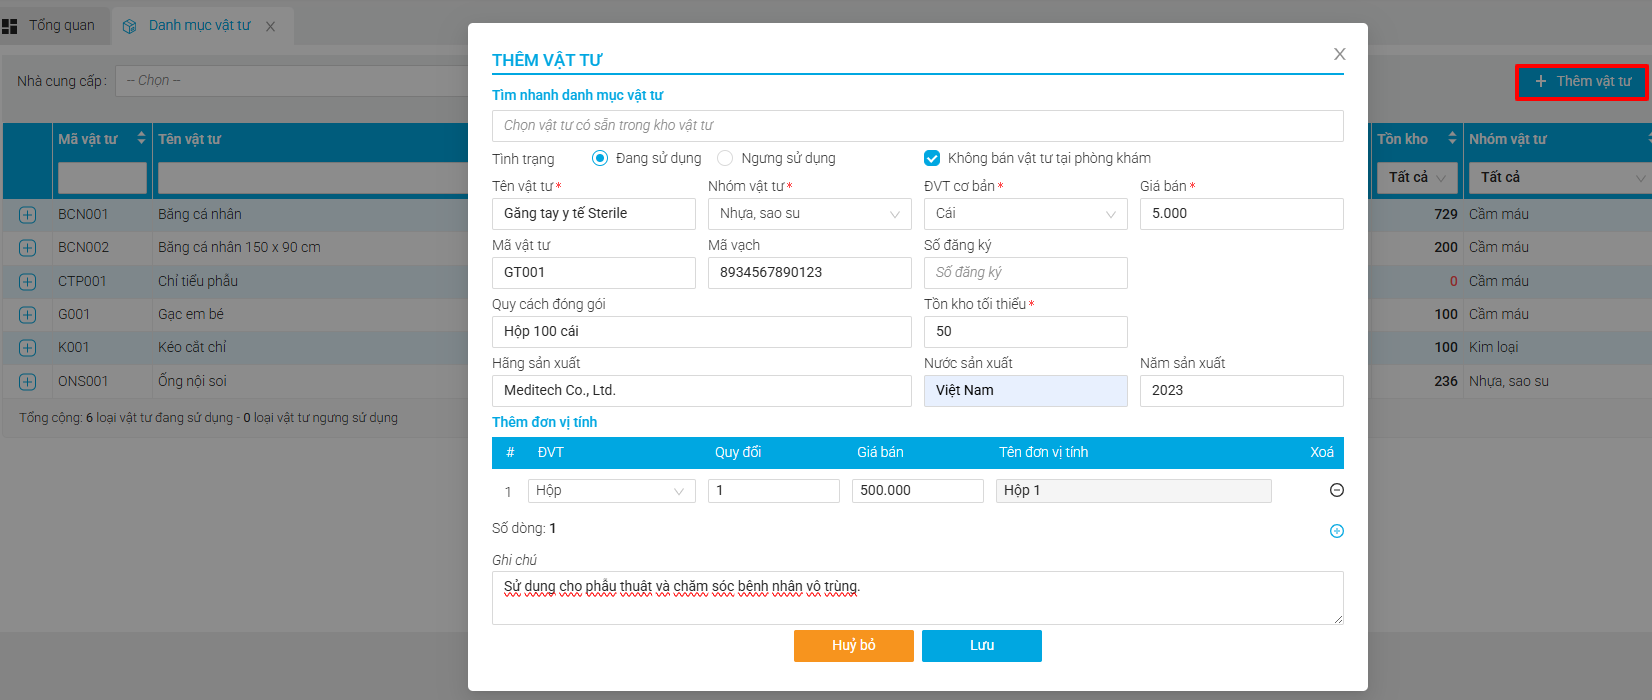The height and width of the screenshot is (700, 1652).
Task: Open the Tồn kho Tất cả filter
Action: [x=1417, y=177]
